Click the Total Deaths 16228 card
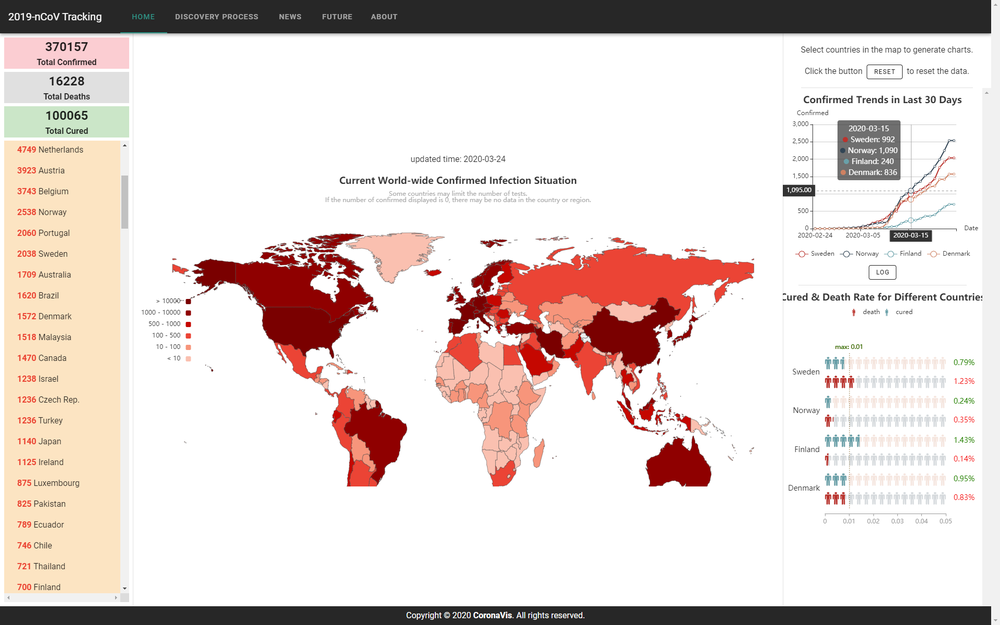Viewport: 1000px width, 625px height. pyautogui.click(x=66, y=87)
